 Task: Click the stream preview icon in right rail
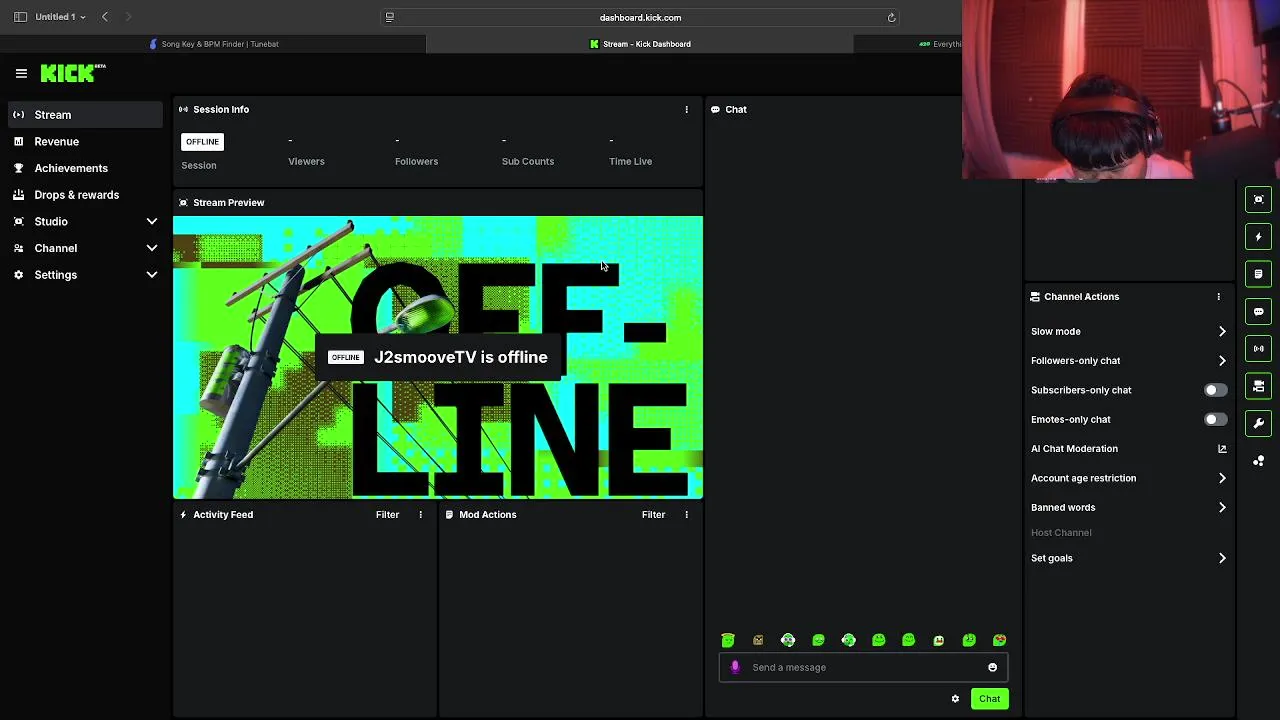click(x=1258, y=199)
